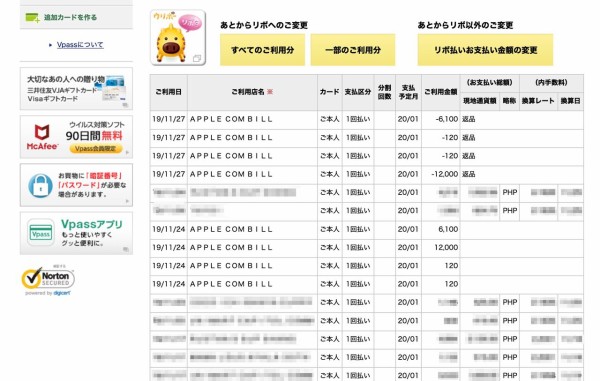
Task: Click the red ※ mark in header
Action: (x=270, y=92)
